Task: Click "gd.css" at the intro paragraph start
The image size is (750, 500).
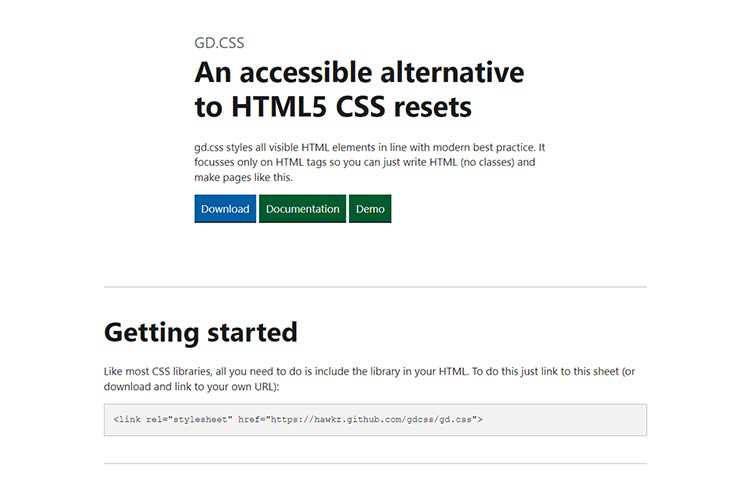Action: (213, 147)
